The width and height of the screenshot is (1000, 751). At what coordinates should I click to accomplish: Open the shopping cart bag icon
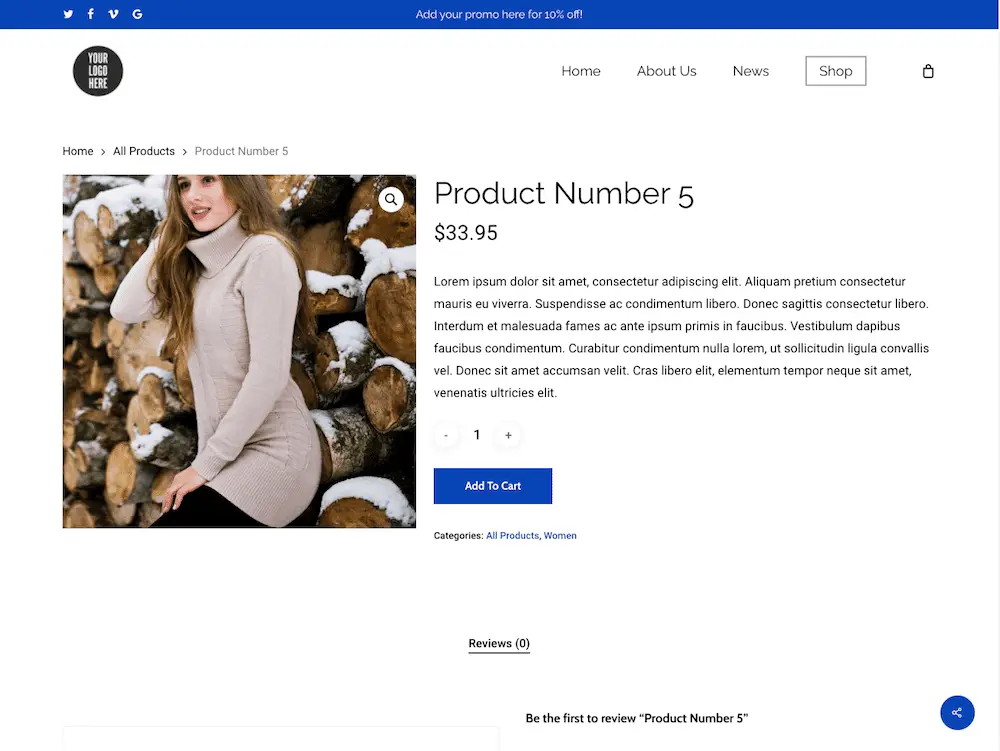click(928, 71)
